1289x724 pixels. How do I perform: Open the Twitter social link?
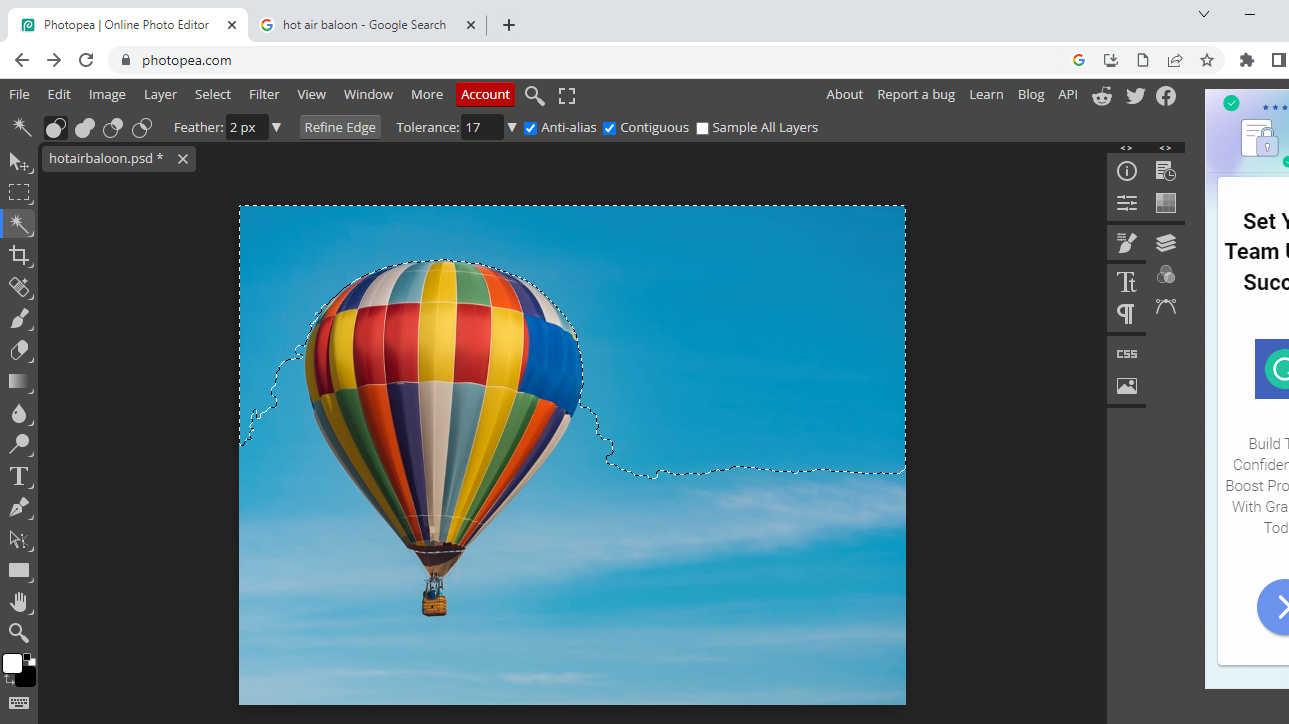click(1135, 95)
